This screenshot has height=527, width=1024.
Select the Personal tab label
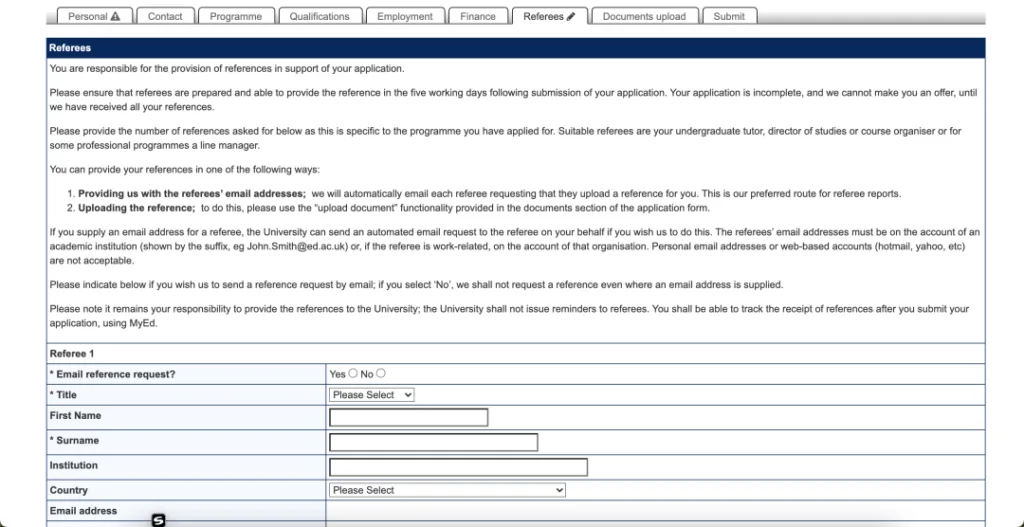87,17
